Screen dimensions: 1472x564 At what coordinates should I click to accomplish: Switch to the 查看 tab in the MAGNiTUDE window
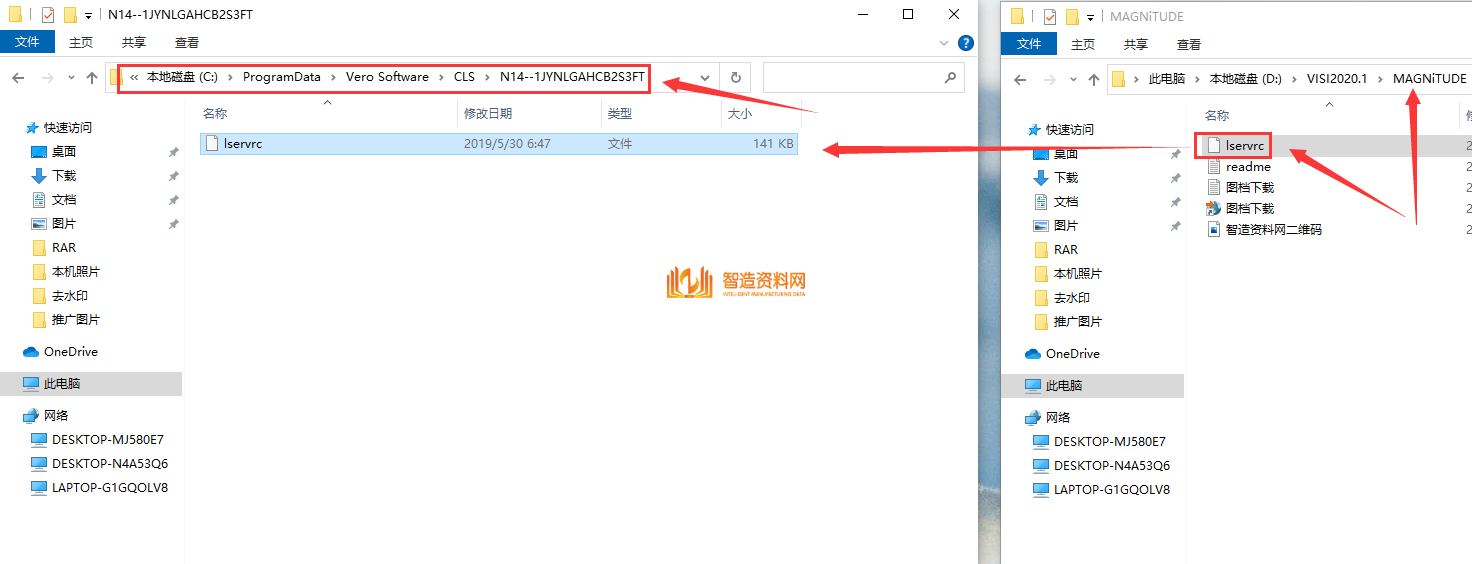(x=1189, y=44)
